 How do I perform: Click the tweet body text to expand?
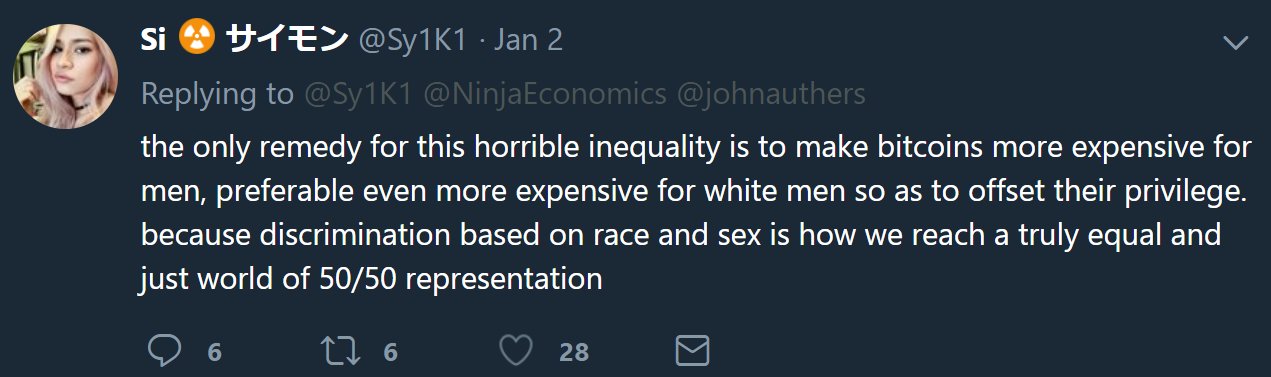(x=696, y=212)
